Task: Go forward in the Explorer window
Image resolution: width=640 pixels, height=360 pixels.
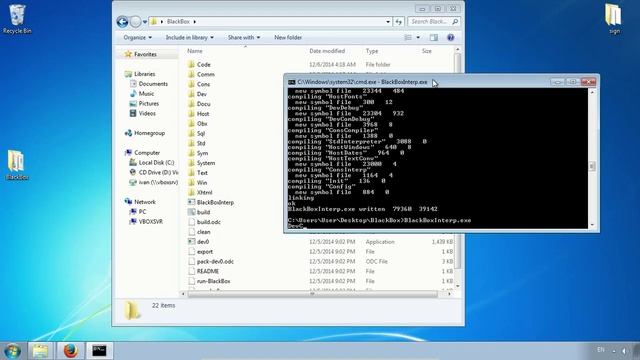Action: pos(135,22)
